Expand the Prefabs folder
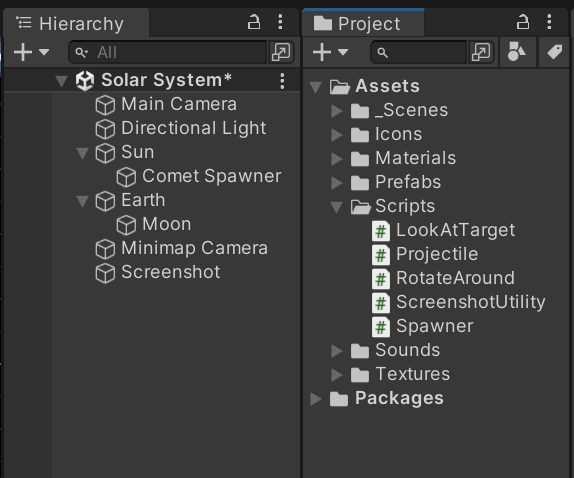The image size is (574, 478). [x=337, y=182]
